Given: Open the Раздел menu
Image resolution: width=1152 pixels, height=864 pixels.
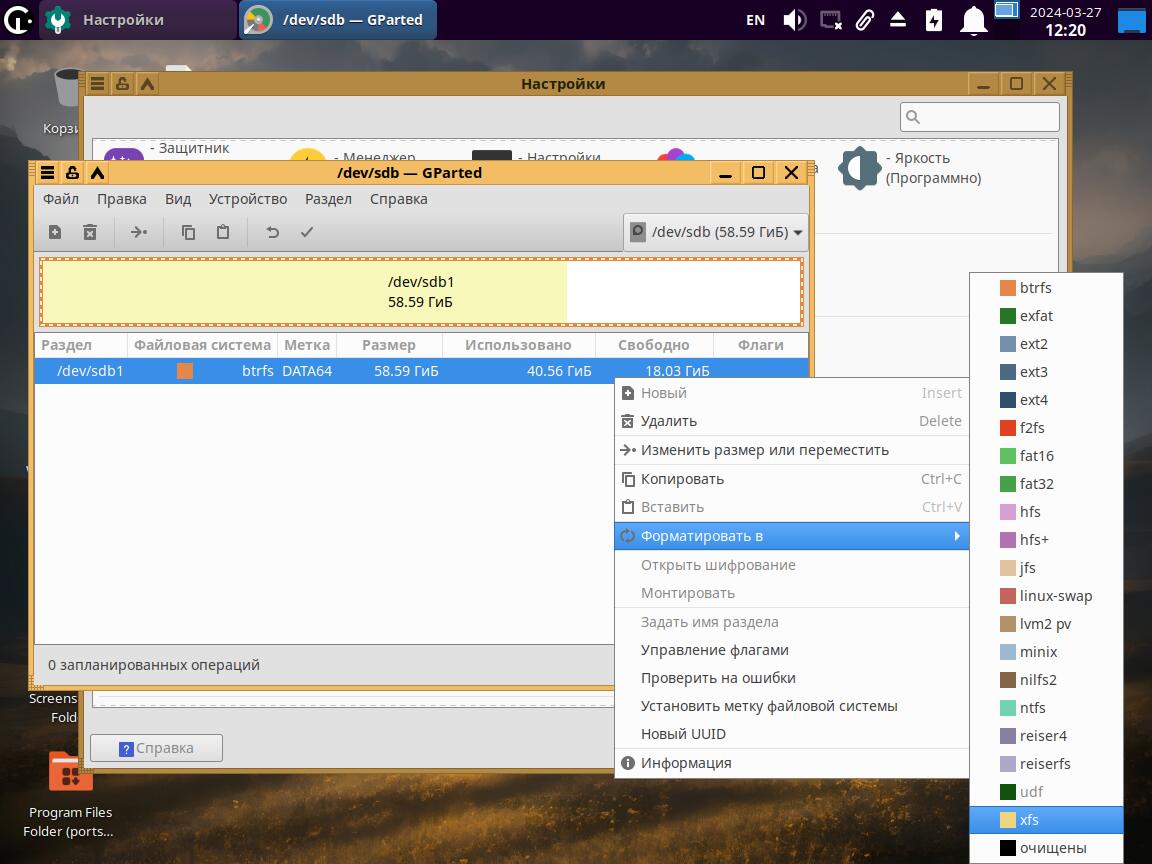Looking at the screenshot, I should tap(328, 199).
